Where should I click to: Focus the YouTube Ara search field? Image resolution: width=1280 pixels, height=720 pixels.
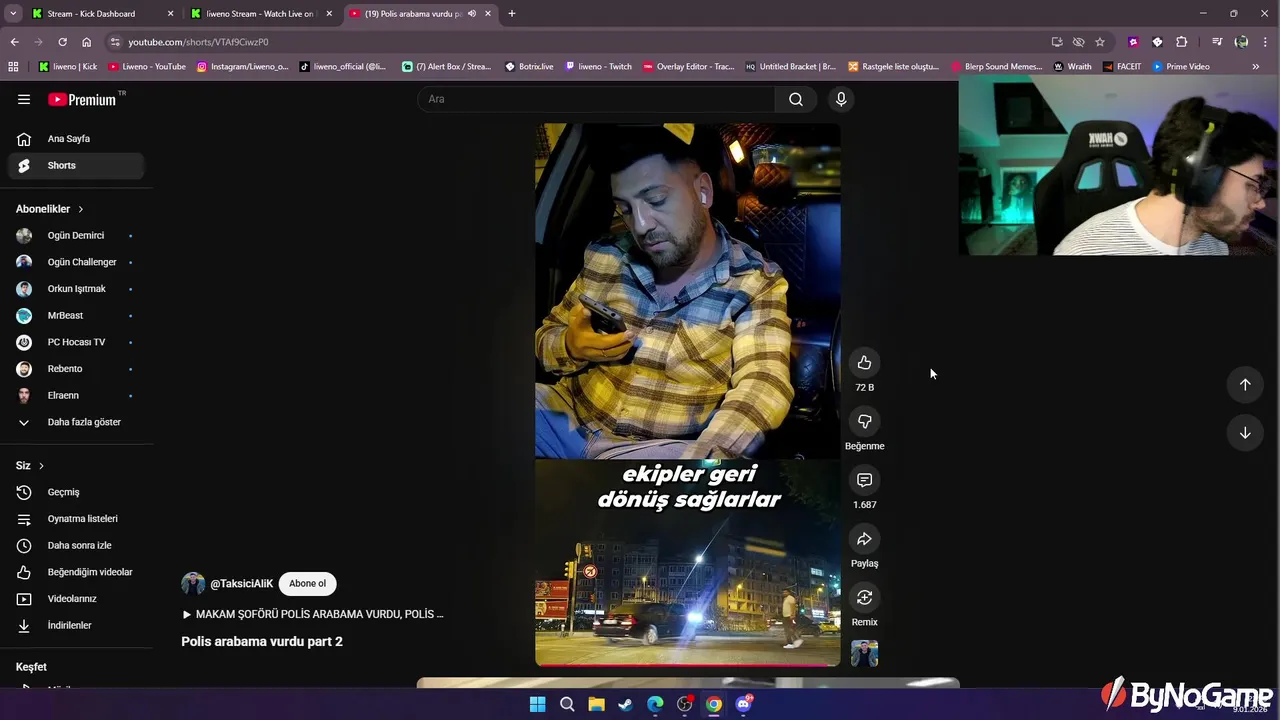point(596,99)
